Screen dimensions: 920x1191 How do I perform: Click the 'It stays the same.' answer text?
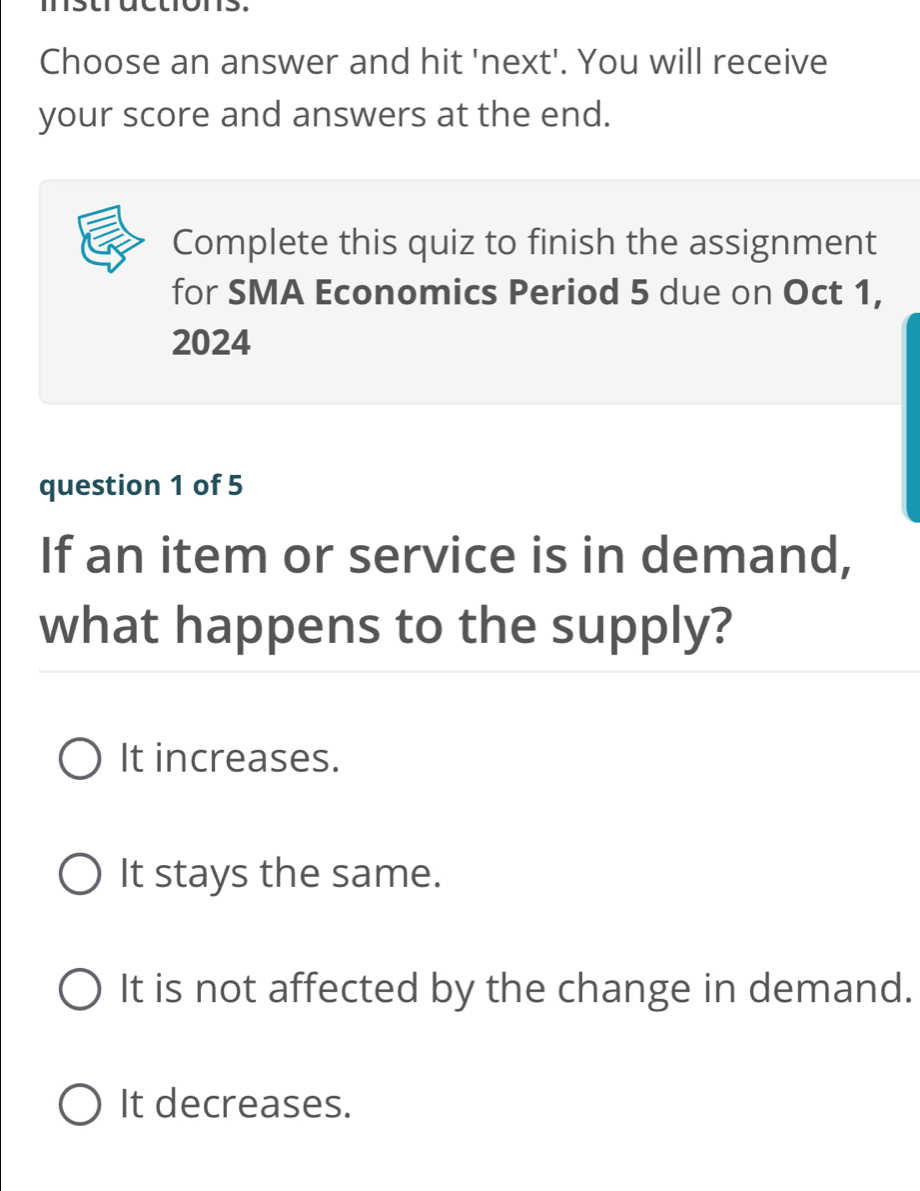point(280,875)
